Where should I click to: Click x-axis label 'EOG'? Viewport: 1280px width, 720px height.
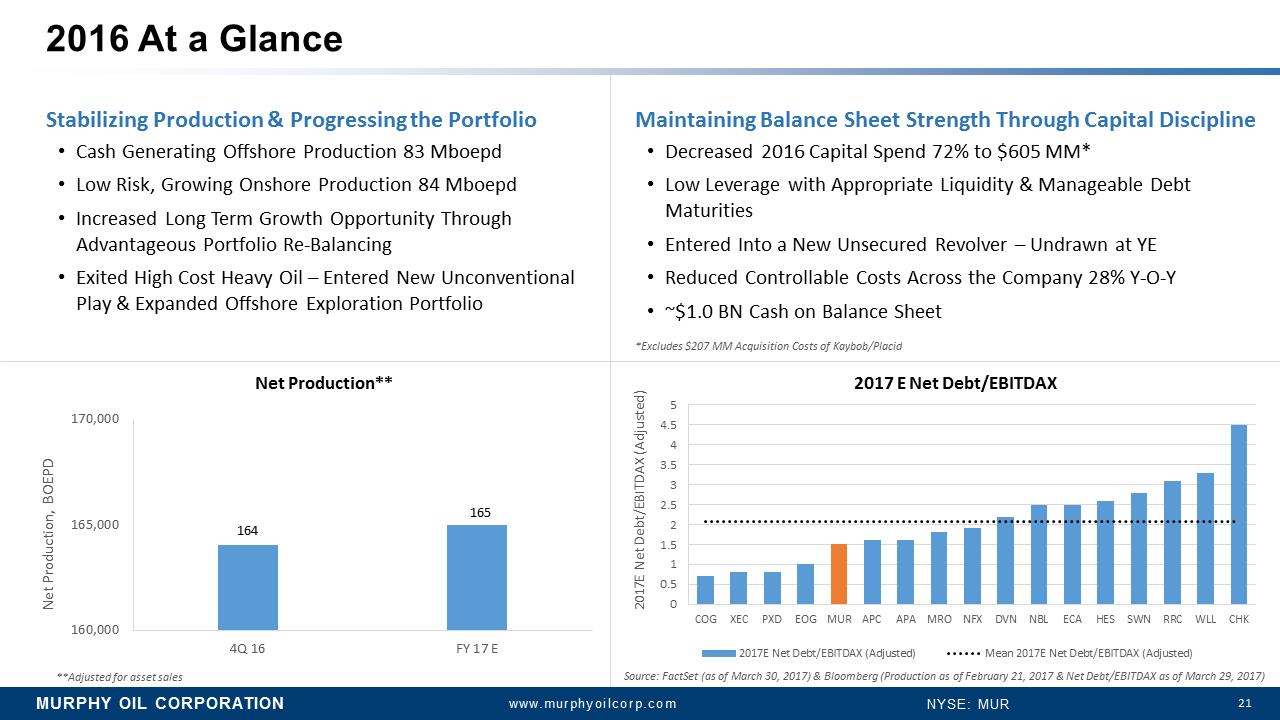(x=806, y=620)
